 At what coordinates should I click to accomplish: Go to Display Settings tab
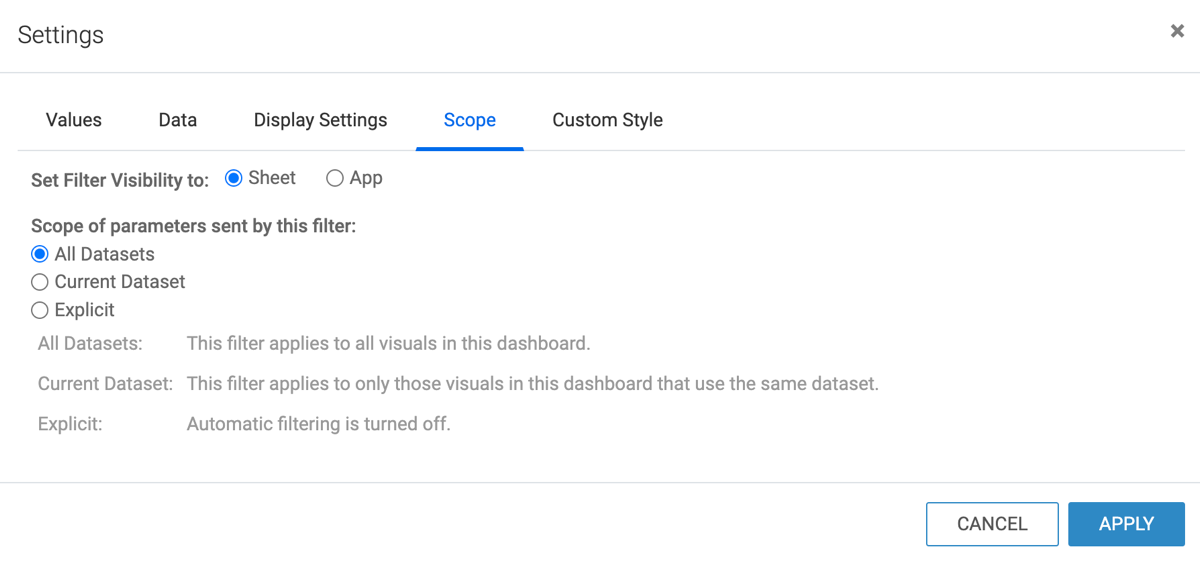click(320, 120)
